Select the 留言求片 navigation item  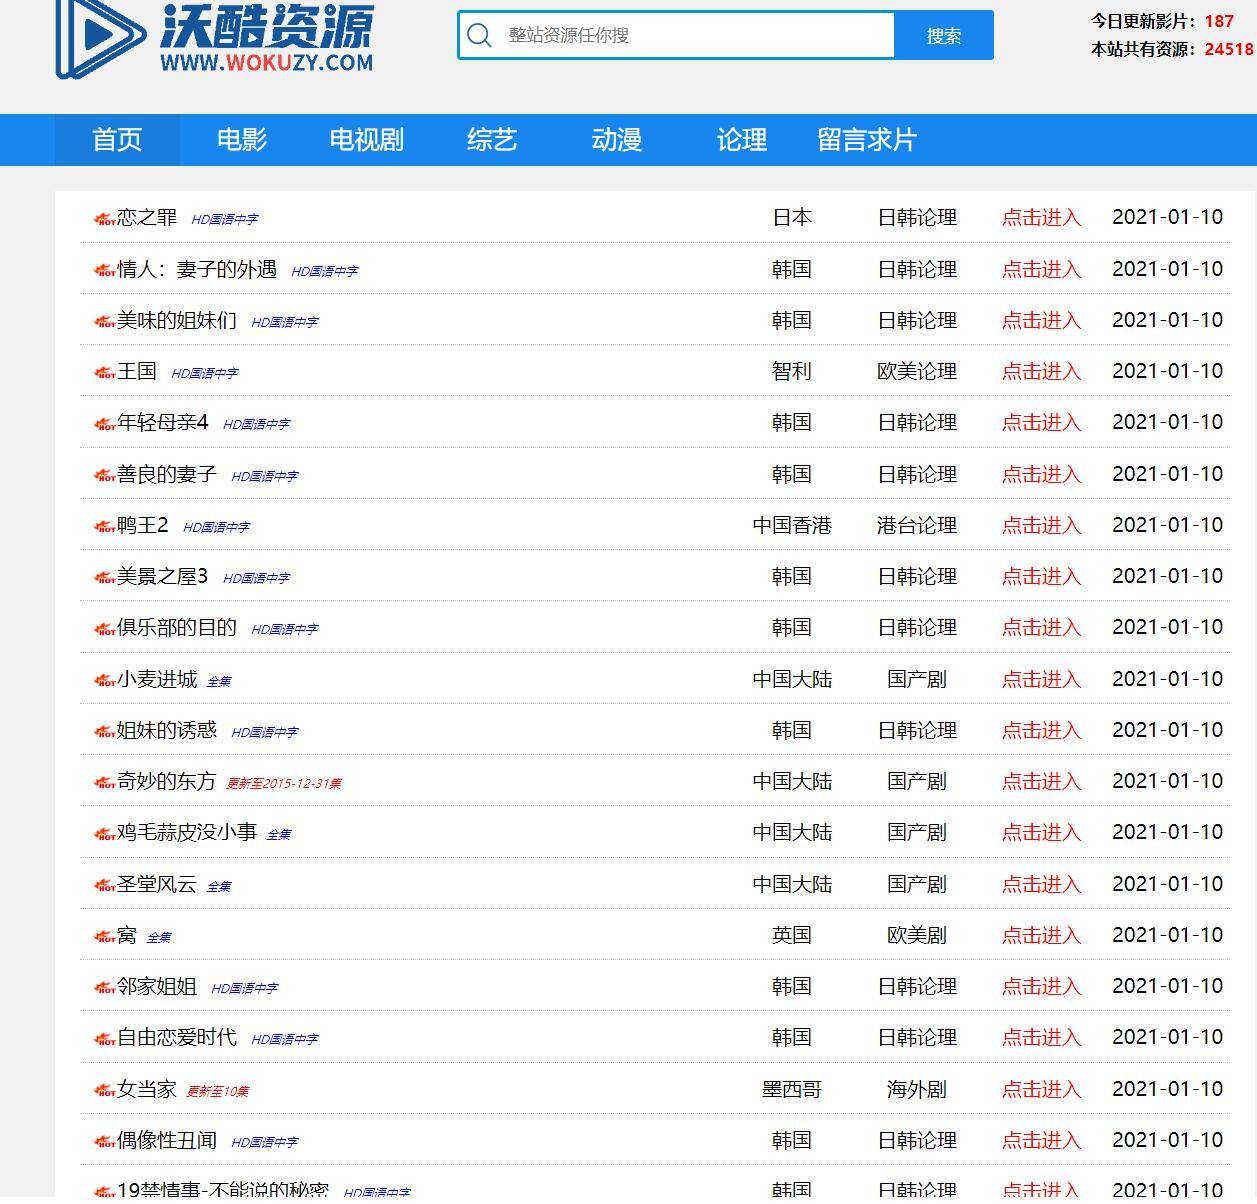click(x=867, y=140)
